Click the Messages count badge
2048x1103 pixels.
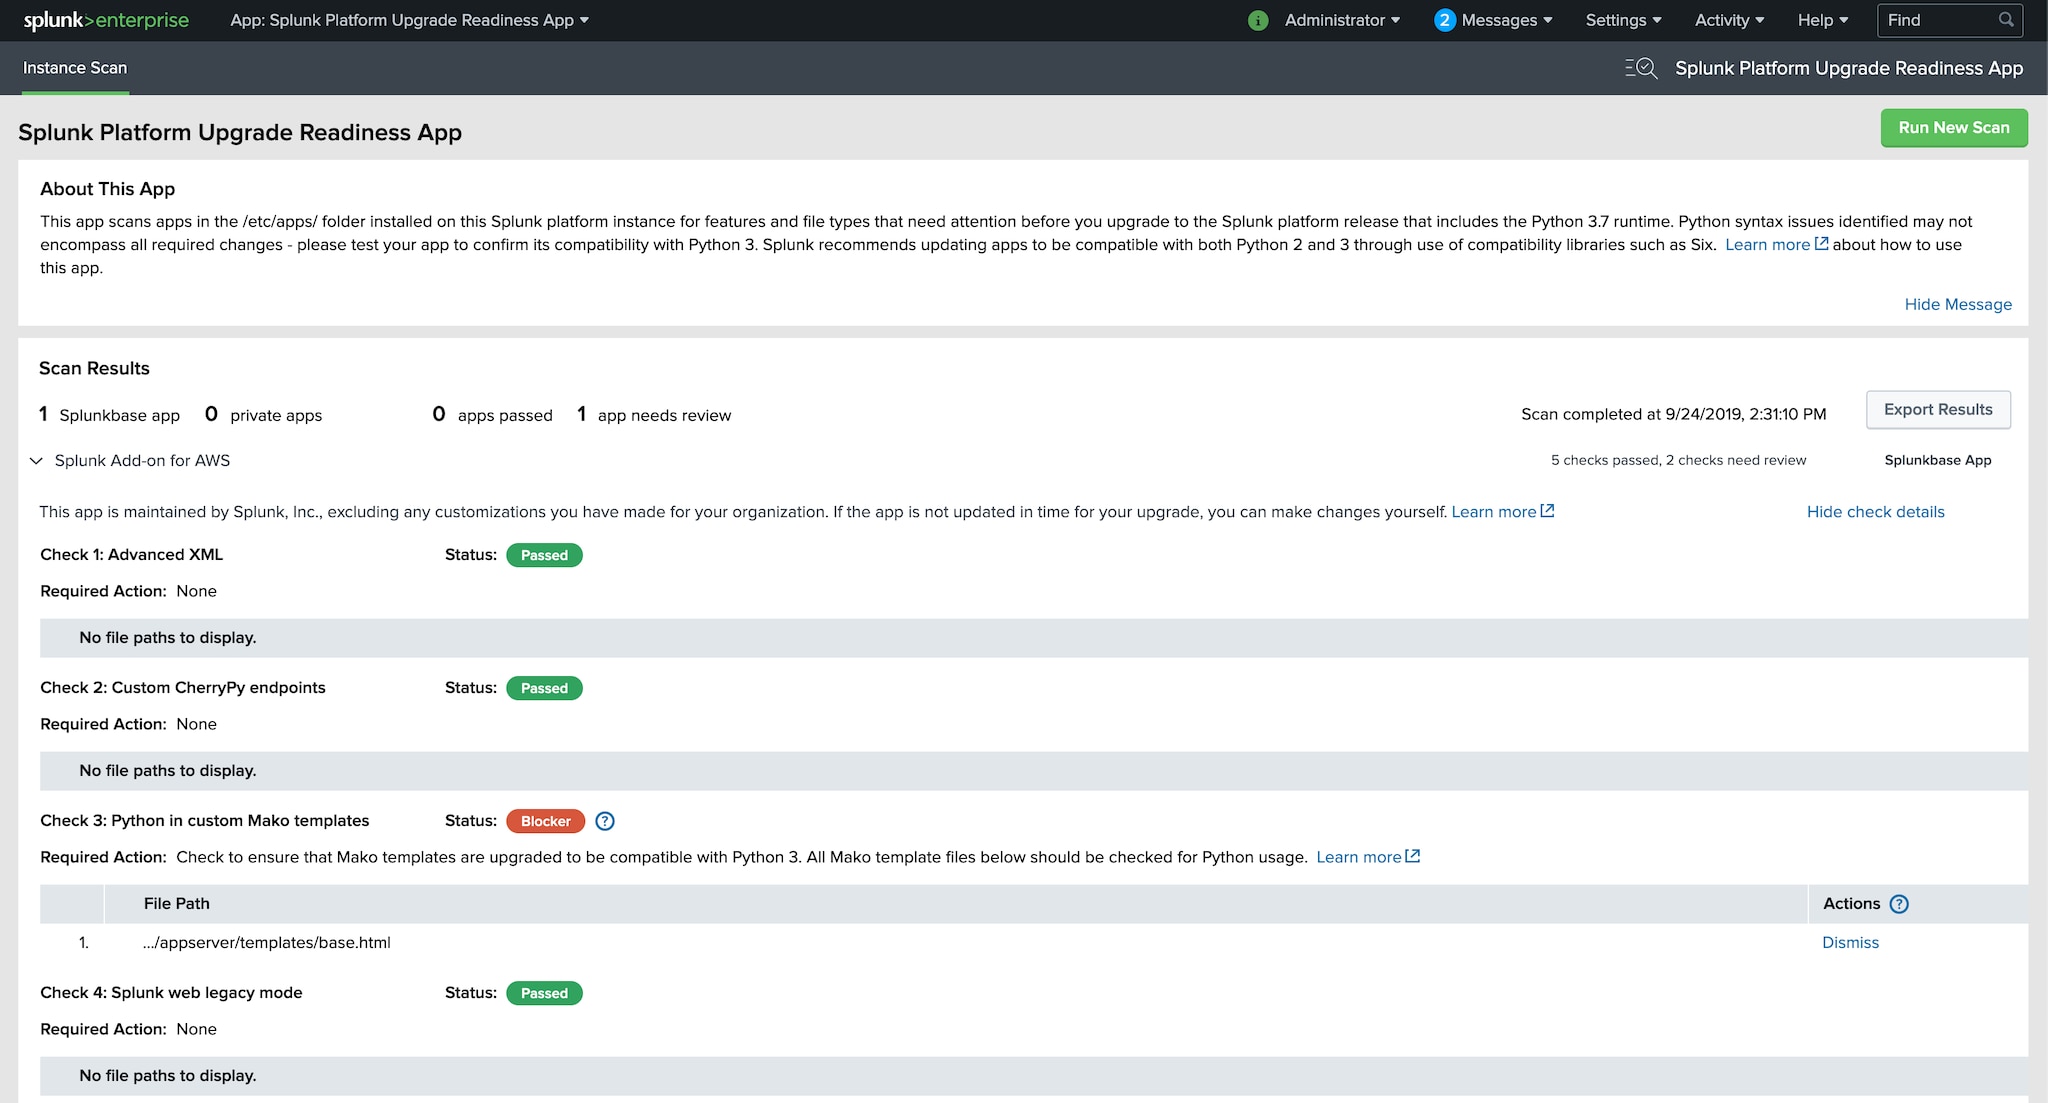click(1444, 20)
